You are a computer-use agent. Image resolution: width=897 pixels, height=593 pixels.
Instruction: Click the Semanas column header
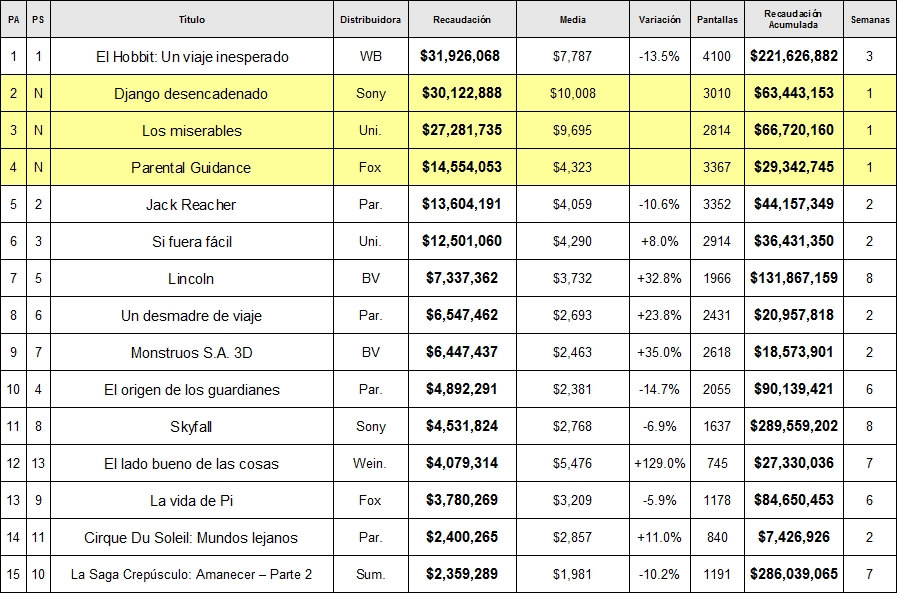(870, 19)
